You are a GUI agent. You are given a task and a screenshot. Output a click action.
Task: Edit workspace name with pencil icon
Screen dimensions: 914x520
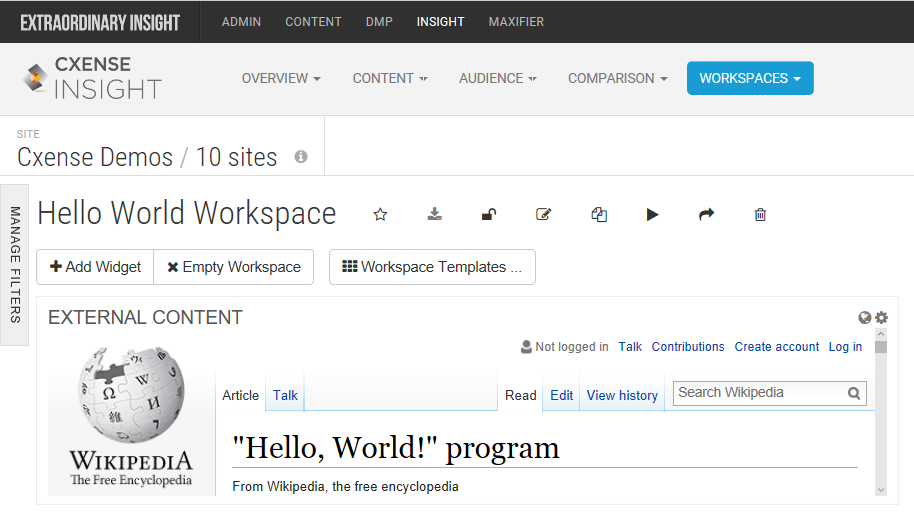tap(543, 215)
